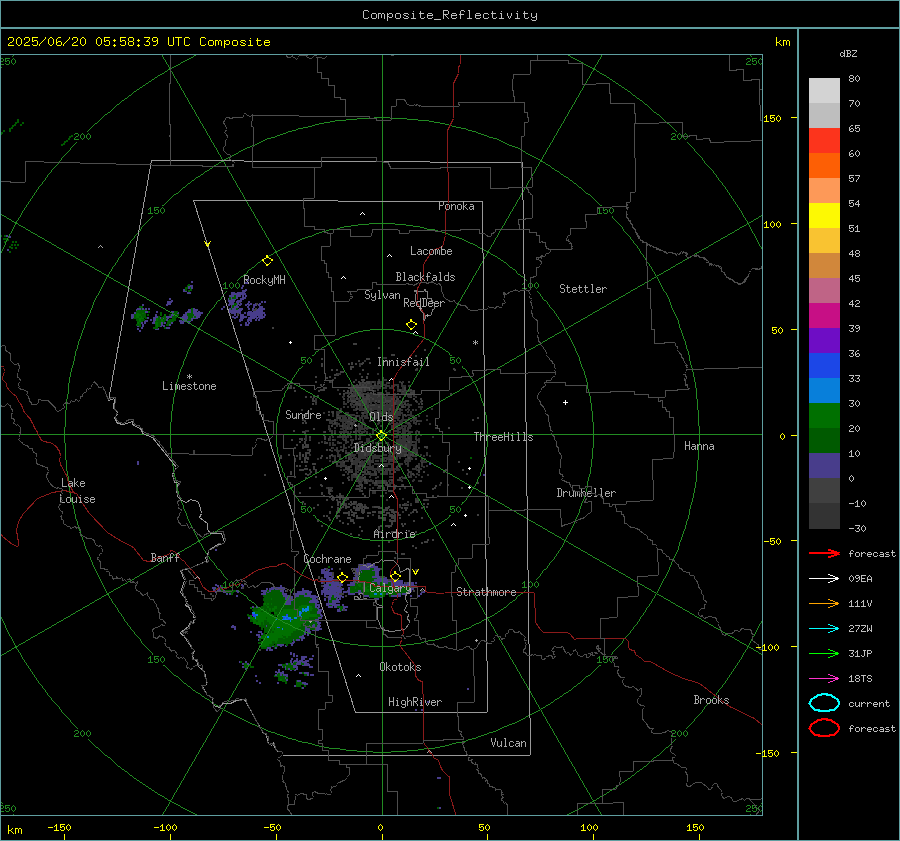Click the Okotoks city label
900x841 pixels.
point(400,667)
